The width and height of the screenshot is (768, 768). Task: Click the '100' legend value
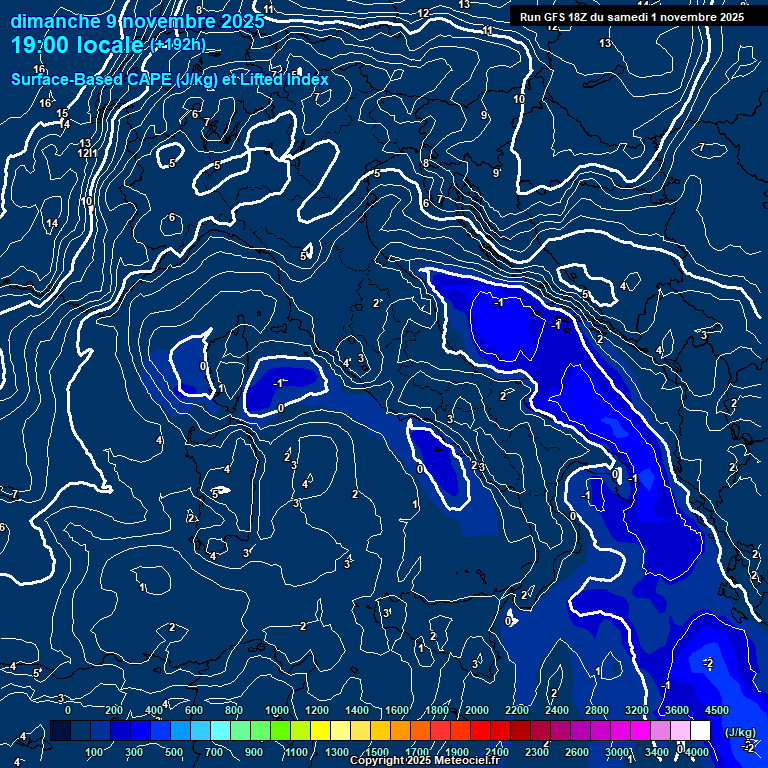(94, 752)
